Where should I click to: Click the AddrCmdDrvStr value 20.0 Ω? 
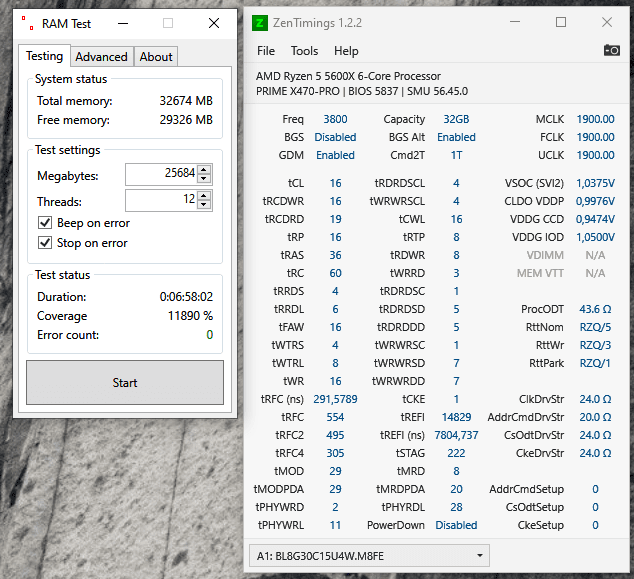point(595,417)
